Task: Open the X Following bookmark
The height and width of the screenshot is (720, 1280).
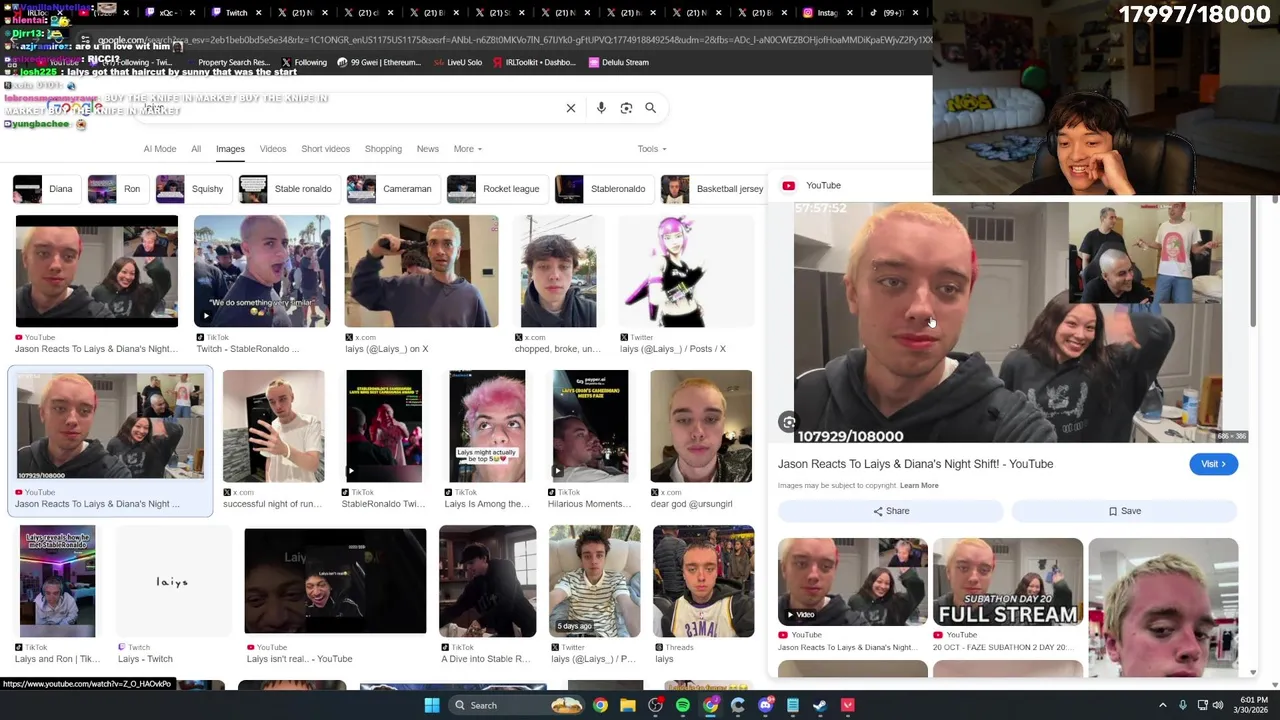Action: point(304,62)
